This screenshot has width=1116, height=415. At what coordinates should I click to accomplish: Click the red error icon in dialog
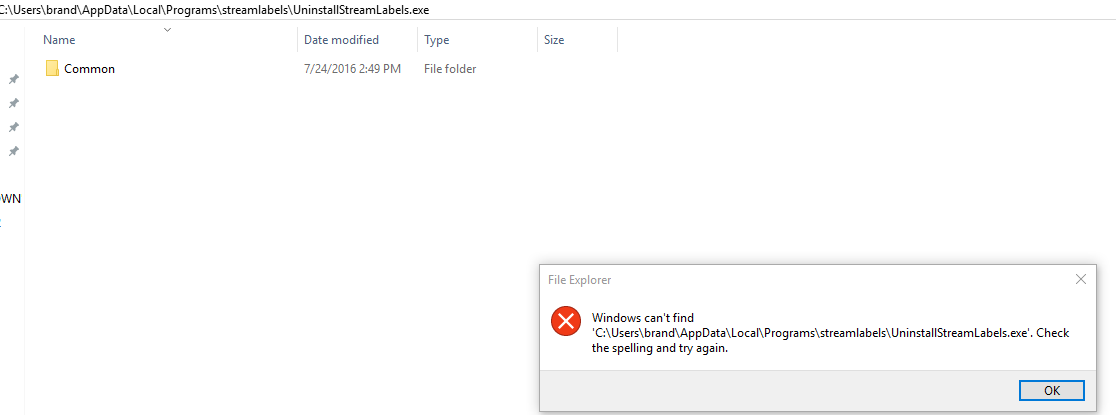(x=566, y=321)
